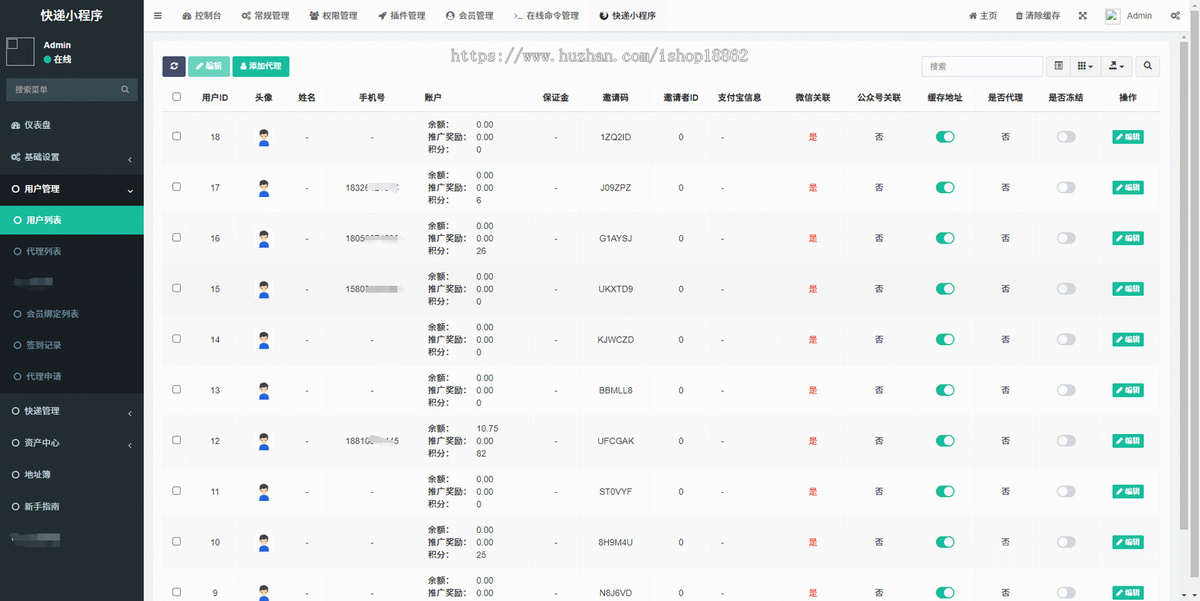The image size is (1200, 601).
Task: Open the fullscreen toggle icon in top bar
Action: click(1083, 15)
